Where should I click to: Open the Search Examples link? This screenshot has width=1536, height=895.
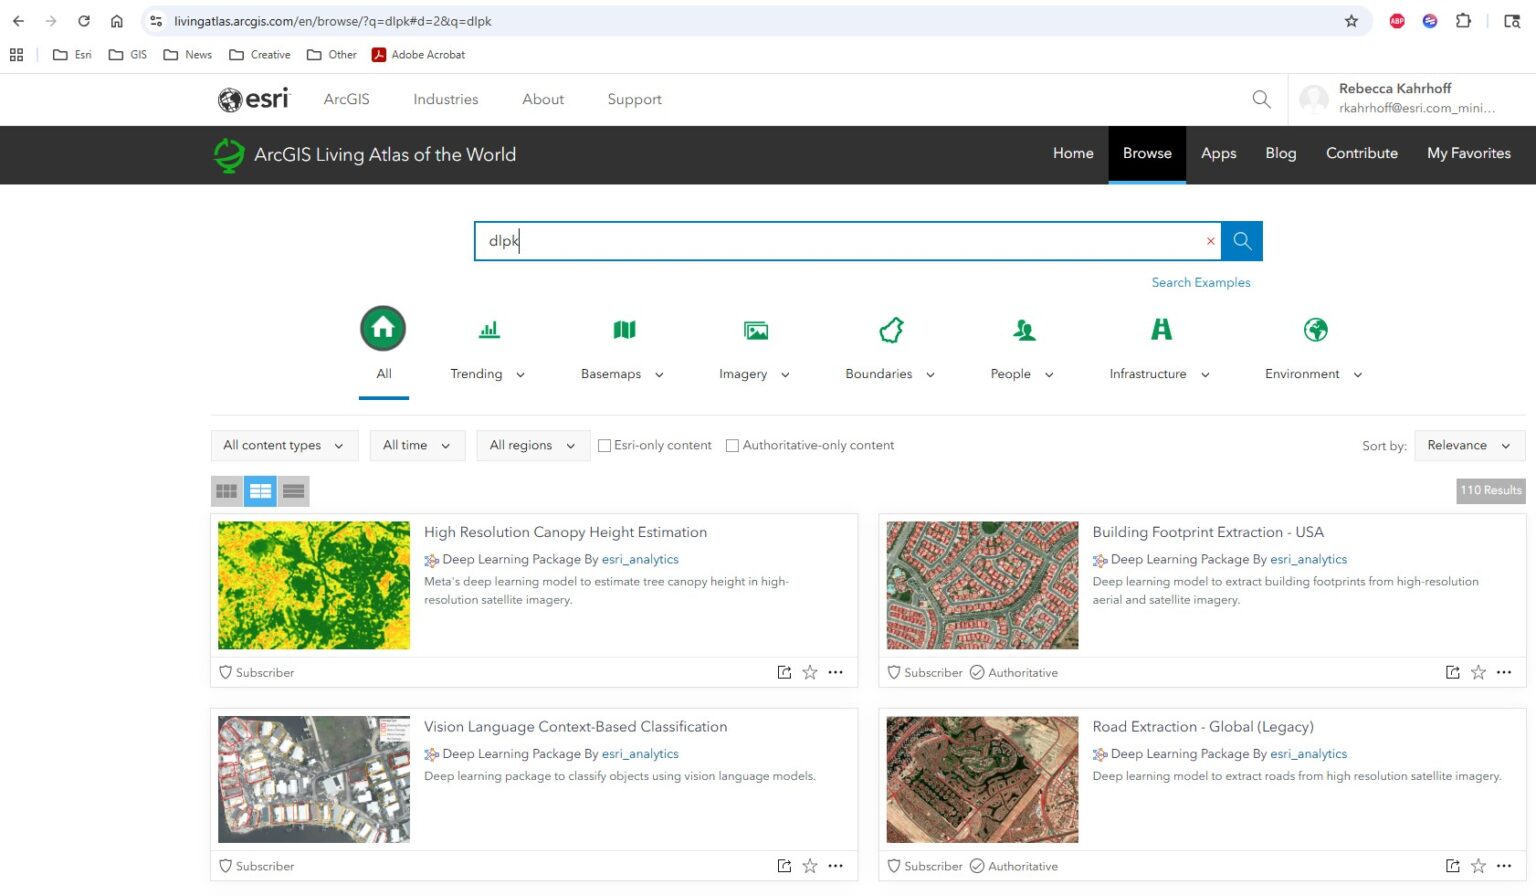tap(1200, 283)
